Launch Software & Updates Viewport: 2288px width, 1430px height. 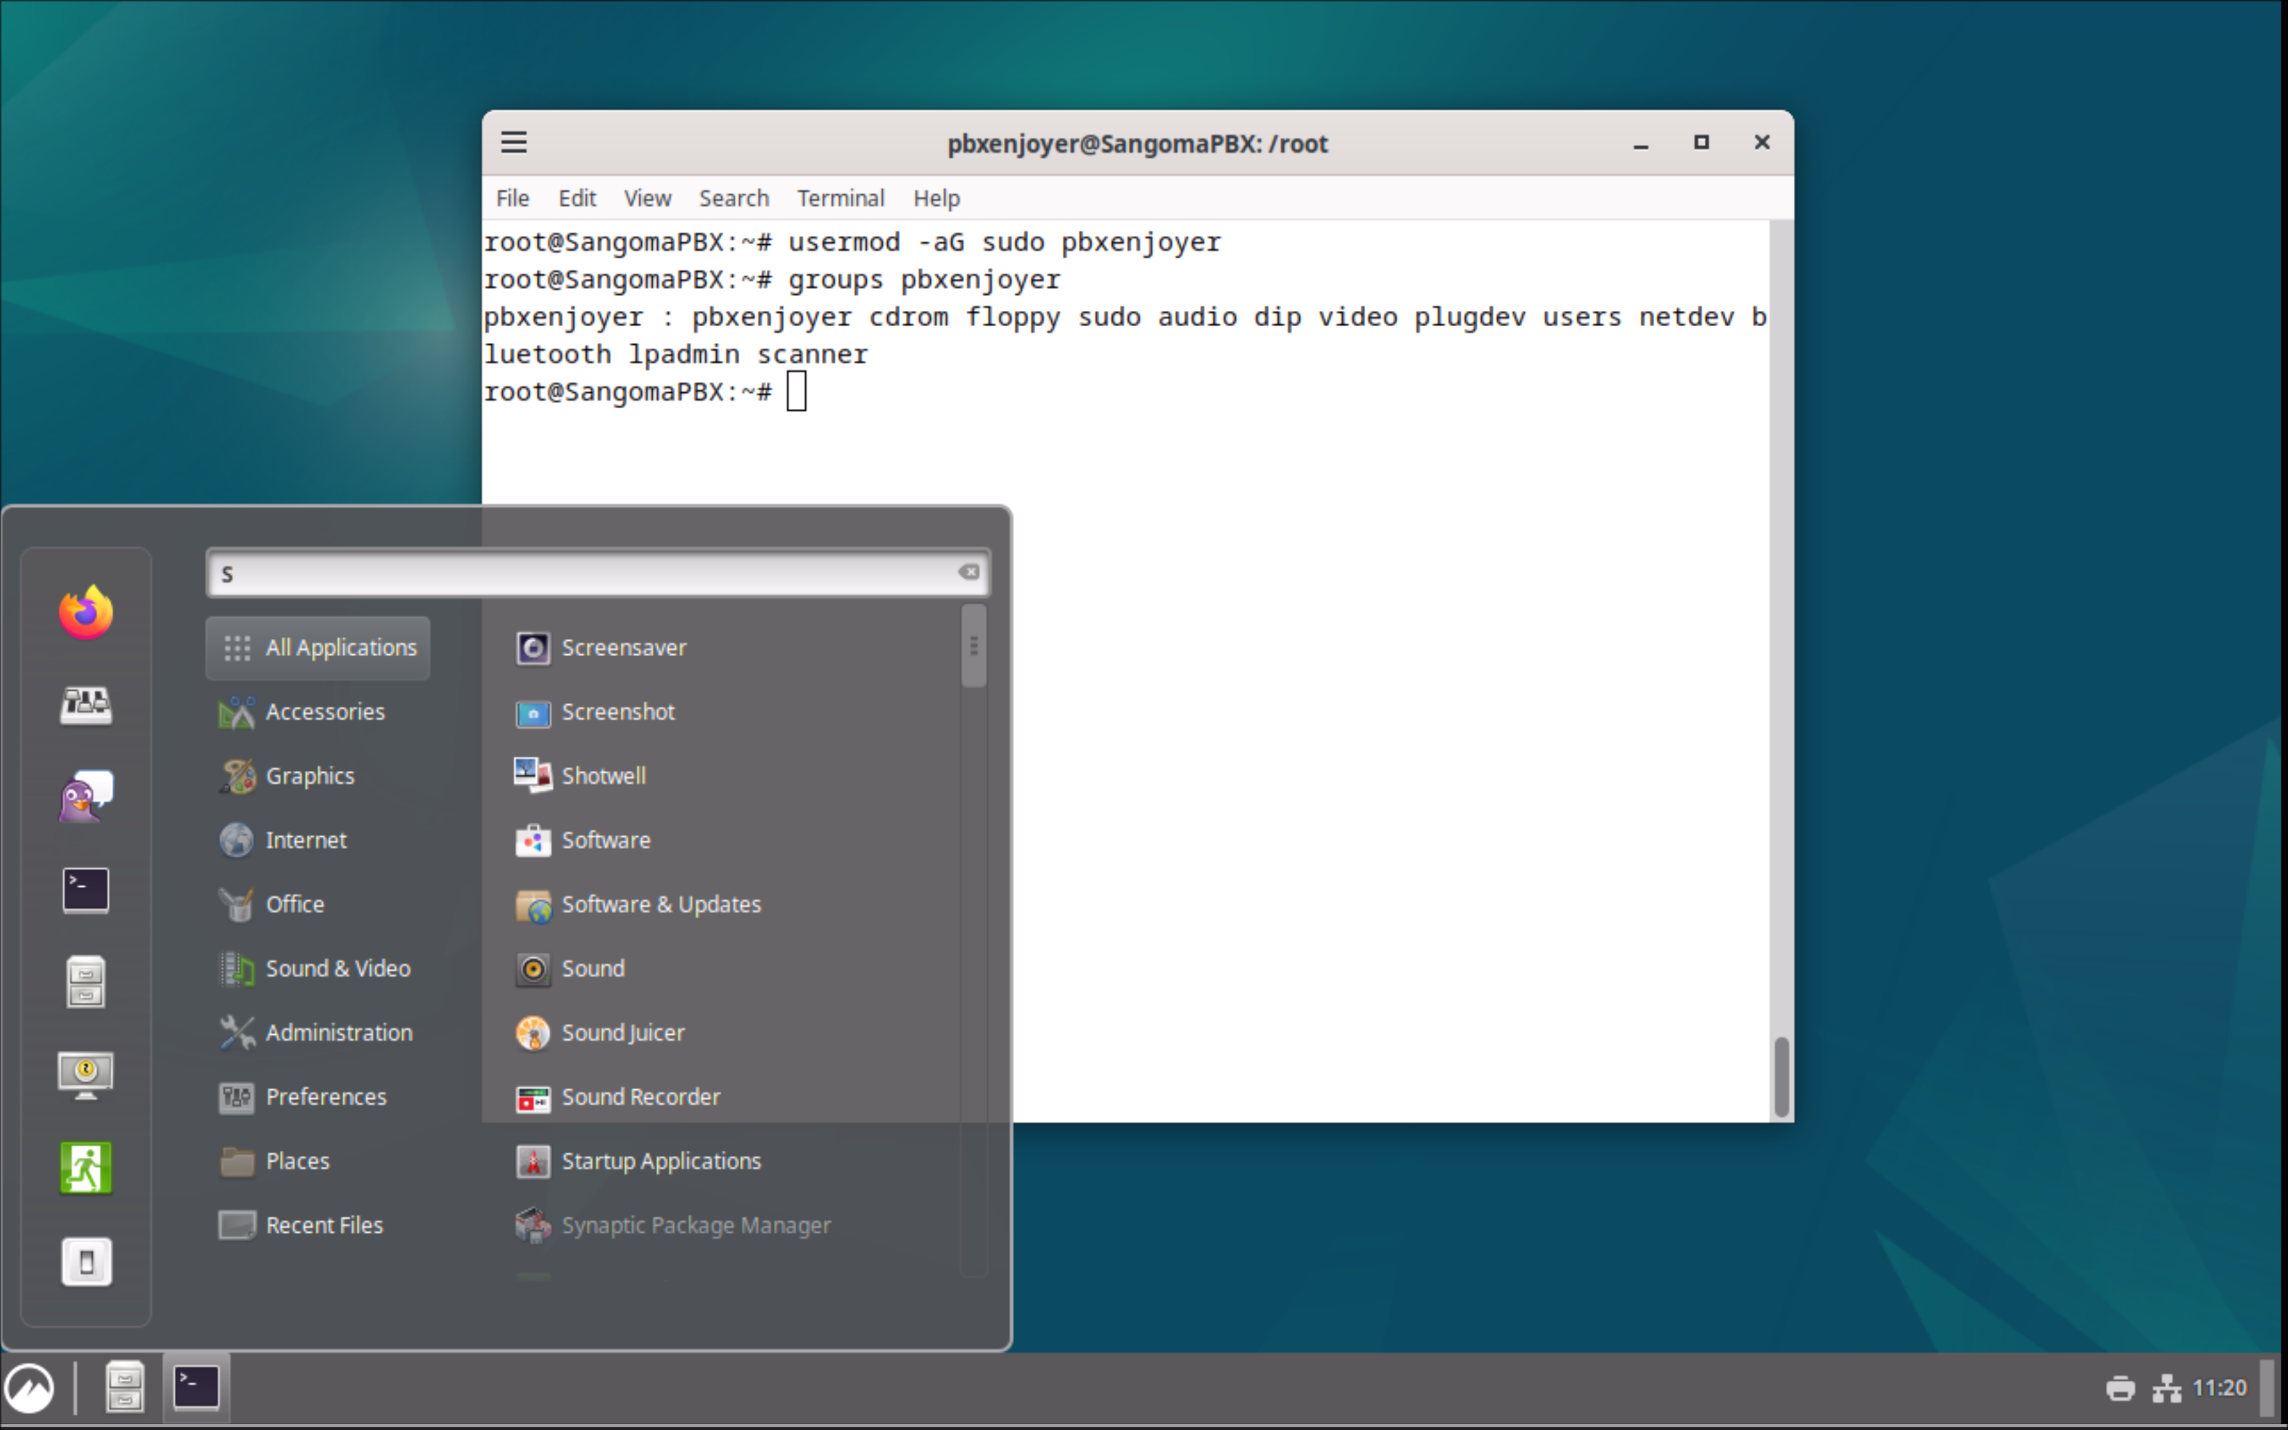660,904
